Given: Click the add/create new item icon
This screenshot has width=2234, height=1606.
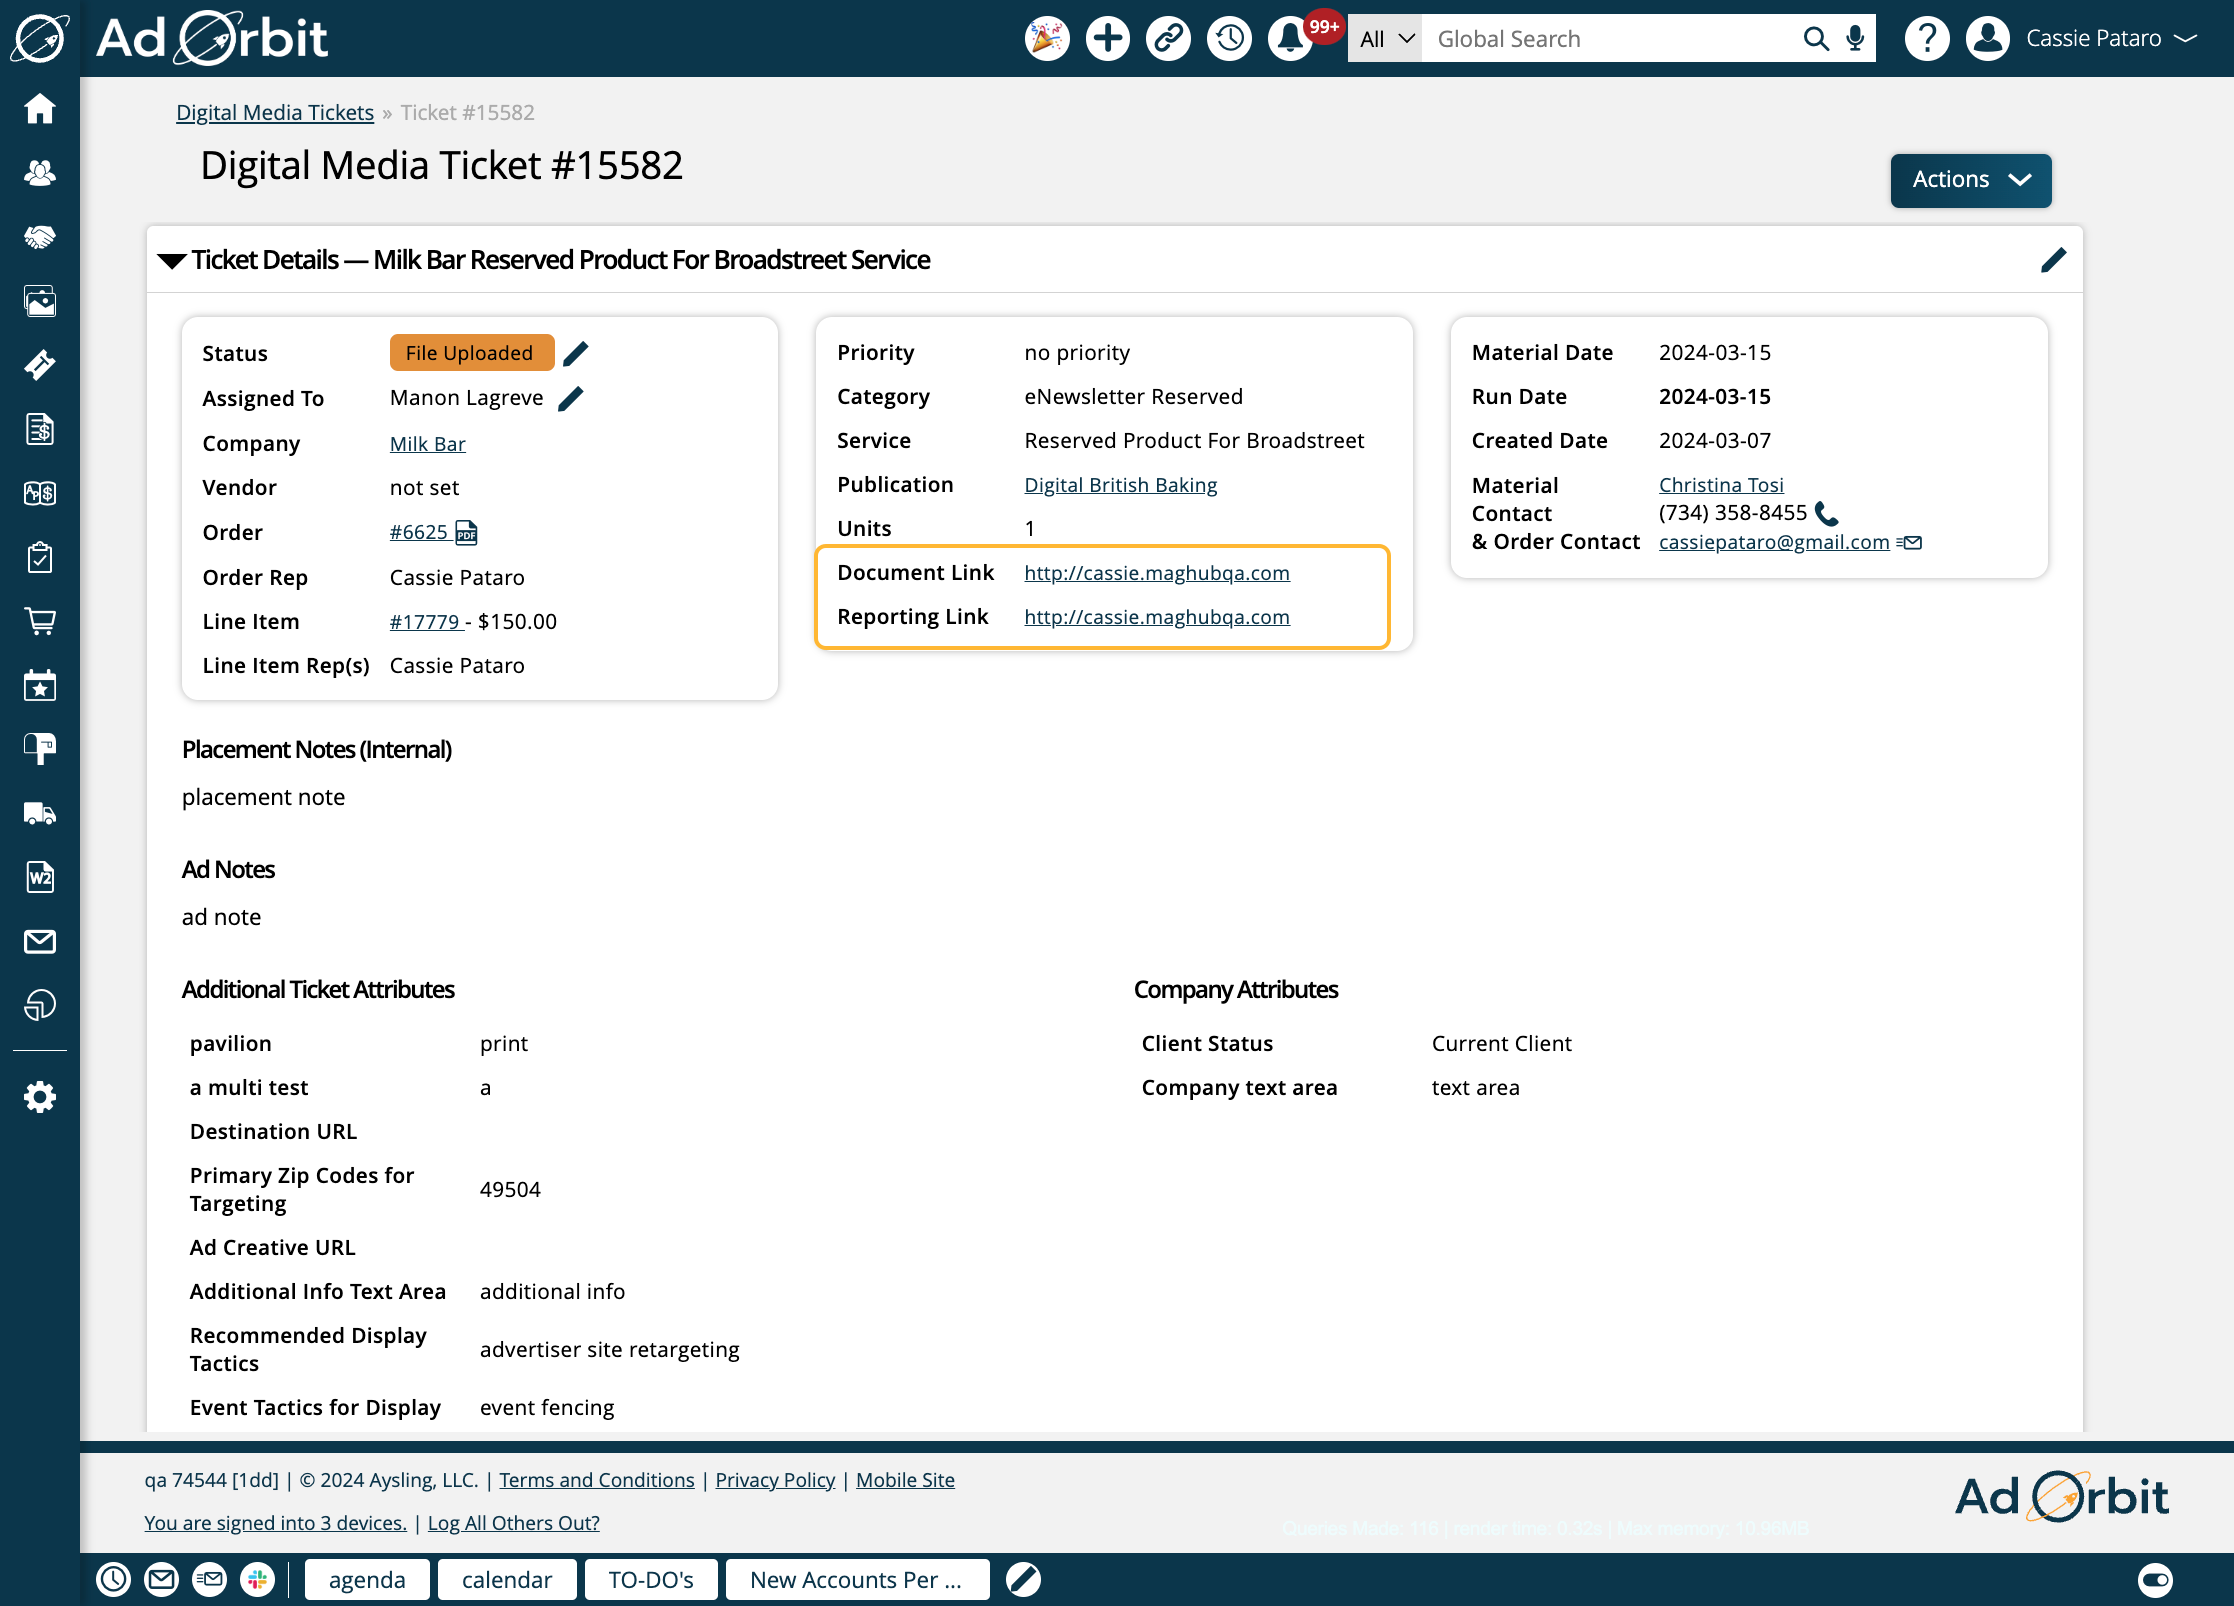Looking at the screenshot, I should click(x=1108, y=36).
